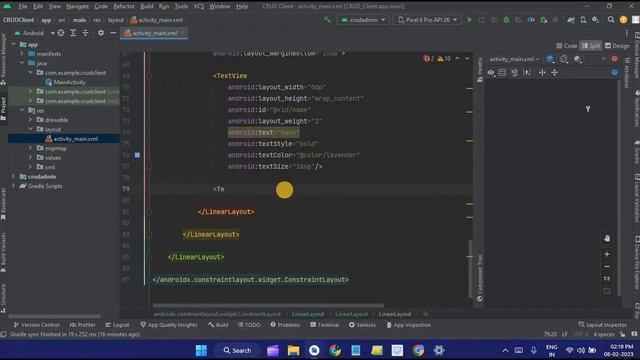This screenshot has width=640, height=360.
Task: Open the Logcat tool window
Action: 117,325
